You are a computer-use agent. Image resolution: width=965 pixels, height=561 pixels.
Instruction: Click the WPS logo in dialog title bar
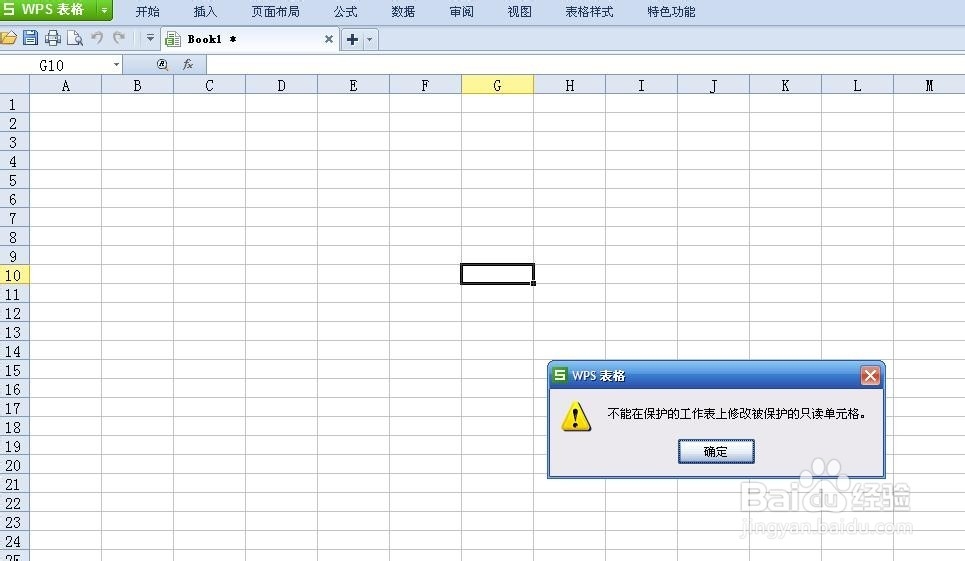(x=559, y=375)
